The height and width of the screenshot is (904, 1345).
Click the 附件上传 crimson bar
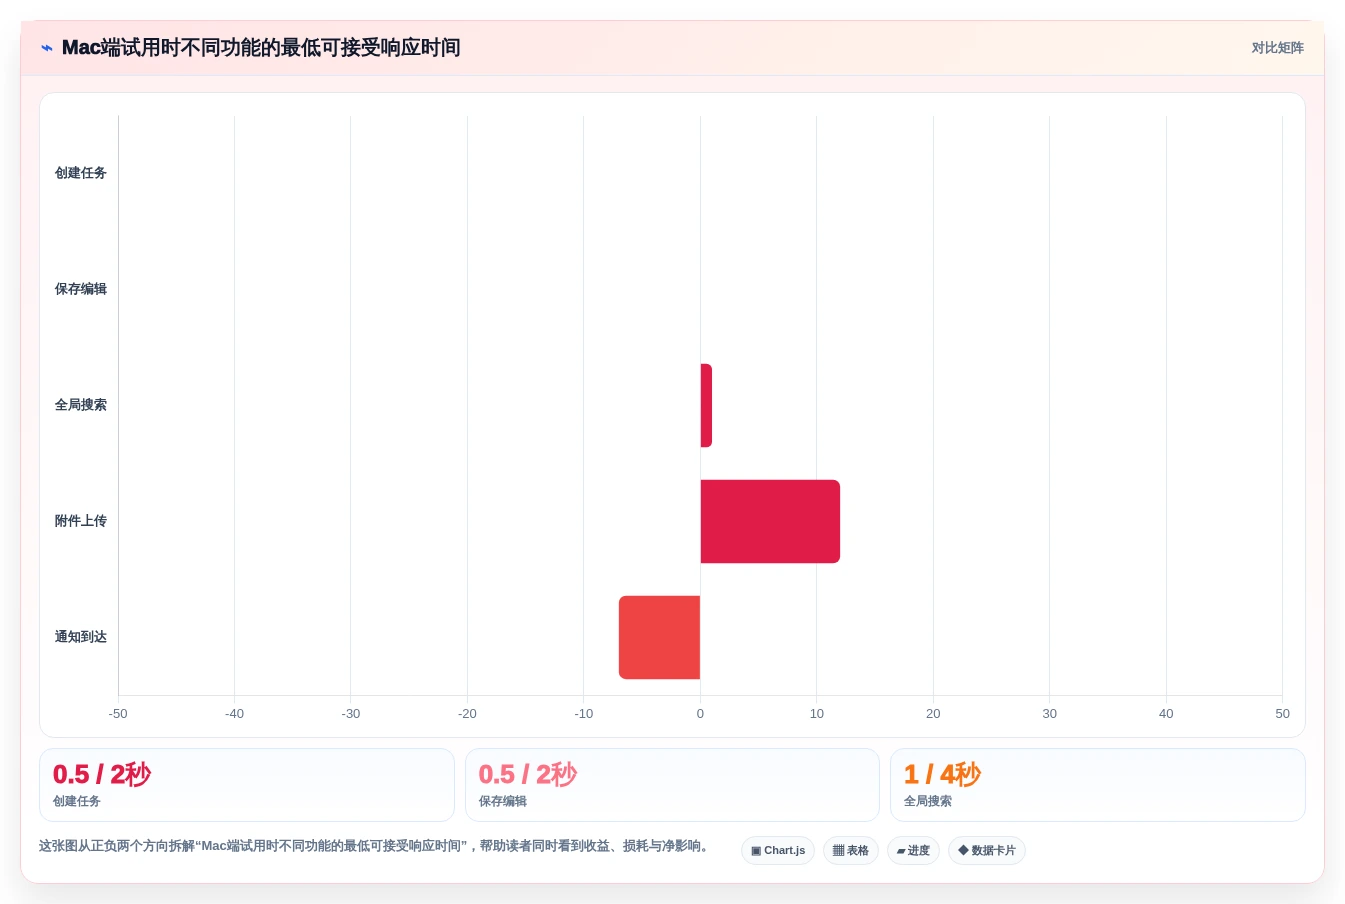coord(770,521)
